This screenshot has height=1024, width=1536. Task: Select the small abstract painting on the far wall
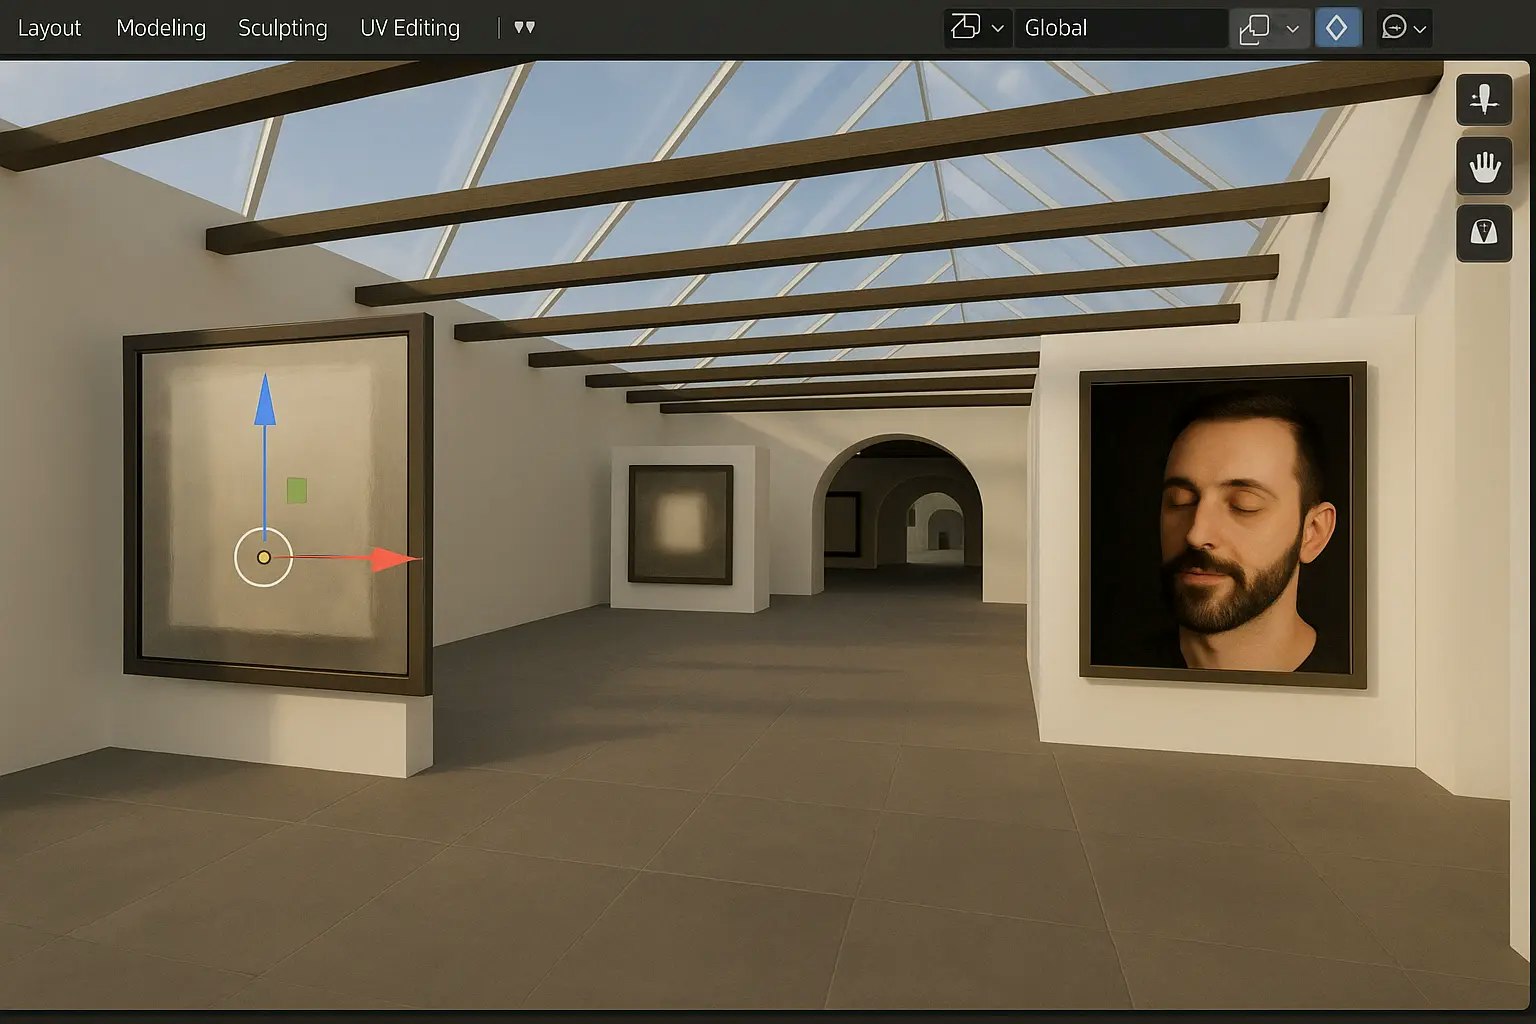[681, 524]
